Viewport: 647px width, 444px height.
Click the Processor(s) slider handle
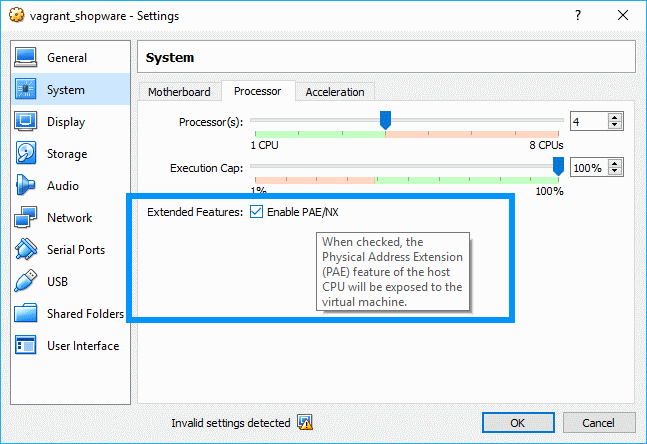pyautogui.click(x=385, y=121)
